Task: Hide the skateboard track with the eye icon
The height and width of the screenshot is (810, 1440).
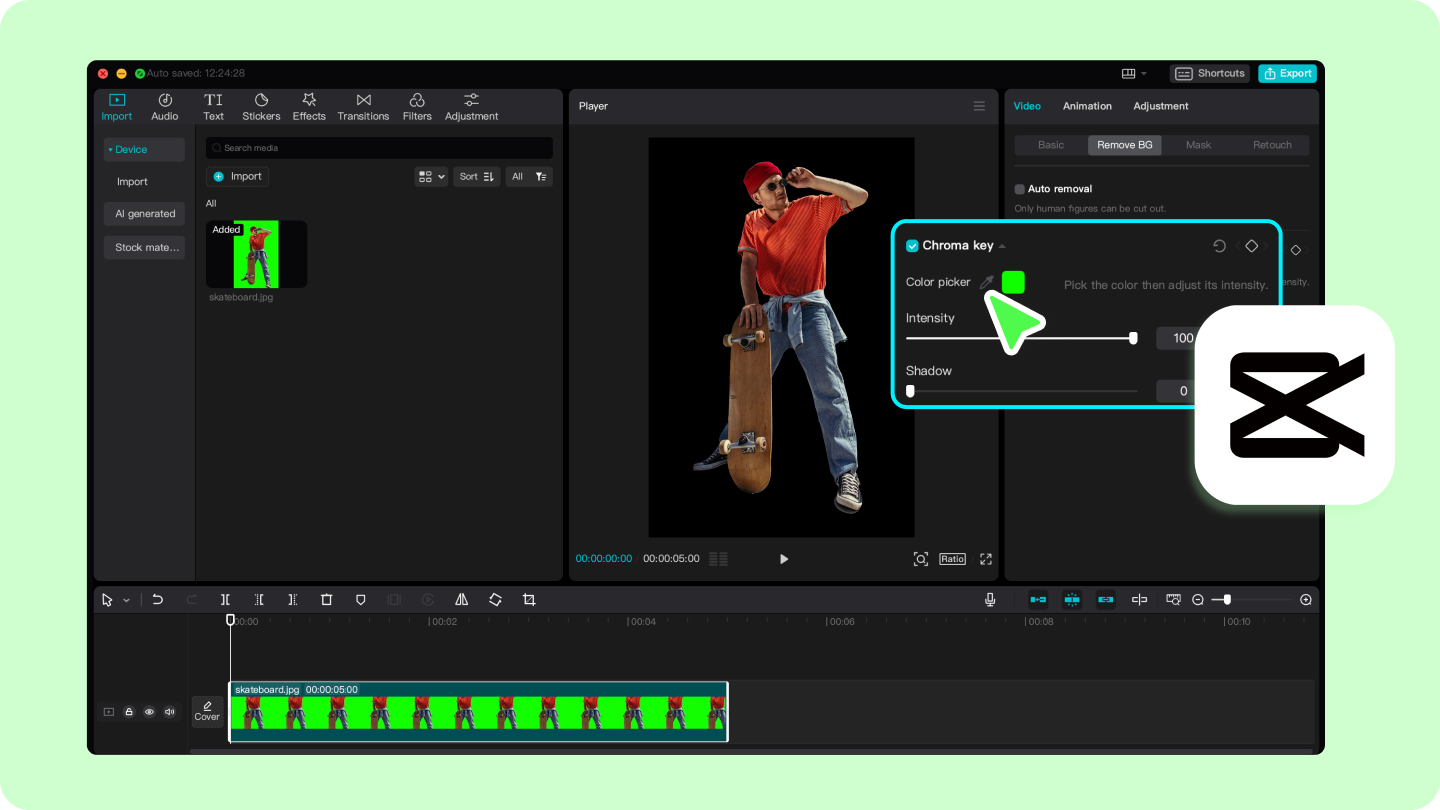Action: pos(149,711)
